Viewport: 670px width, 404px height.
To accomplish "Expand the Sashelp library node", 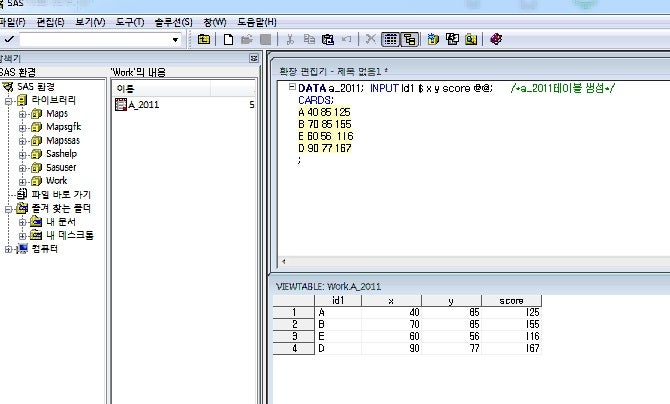I will tap(22, 154).
